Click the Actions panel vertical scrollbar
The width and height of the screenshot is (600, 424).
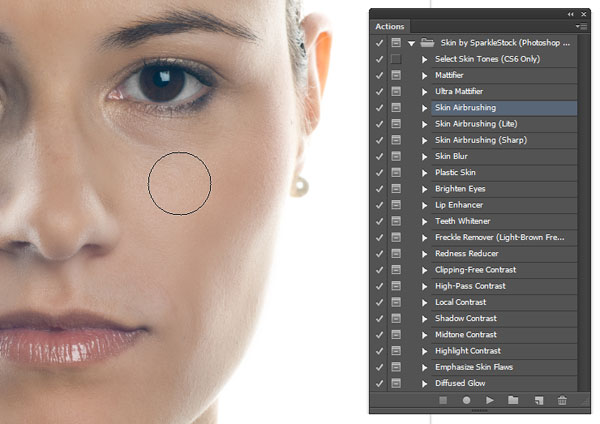pyautogui.click(x=583, y=213)
